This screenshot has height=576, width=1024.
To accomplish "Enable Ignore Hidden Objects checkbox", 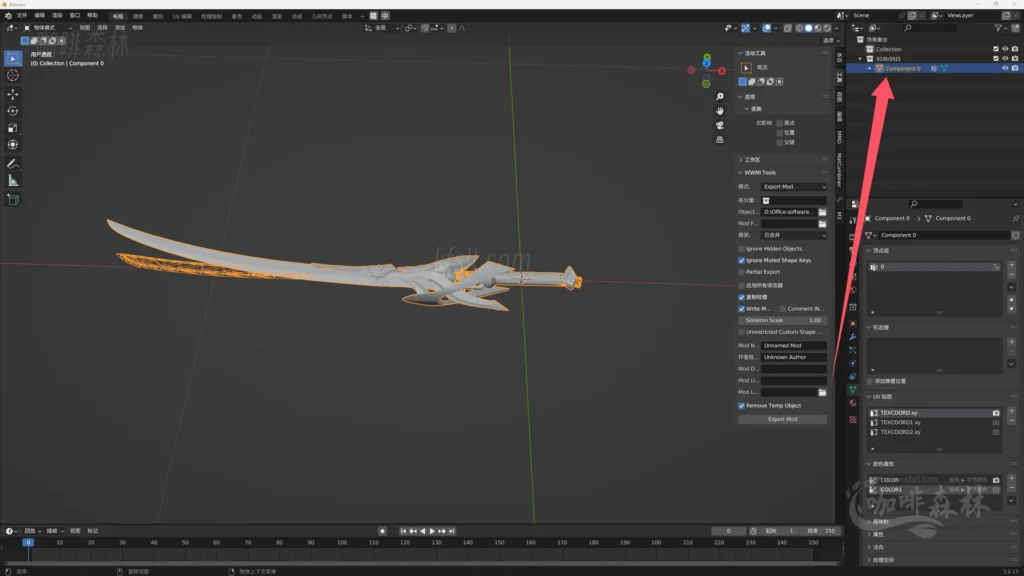I will pyautogui.click(x=741, y=248).
